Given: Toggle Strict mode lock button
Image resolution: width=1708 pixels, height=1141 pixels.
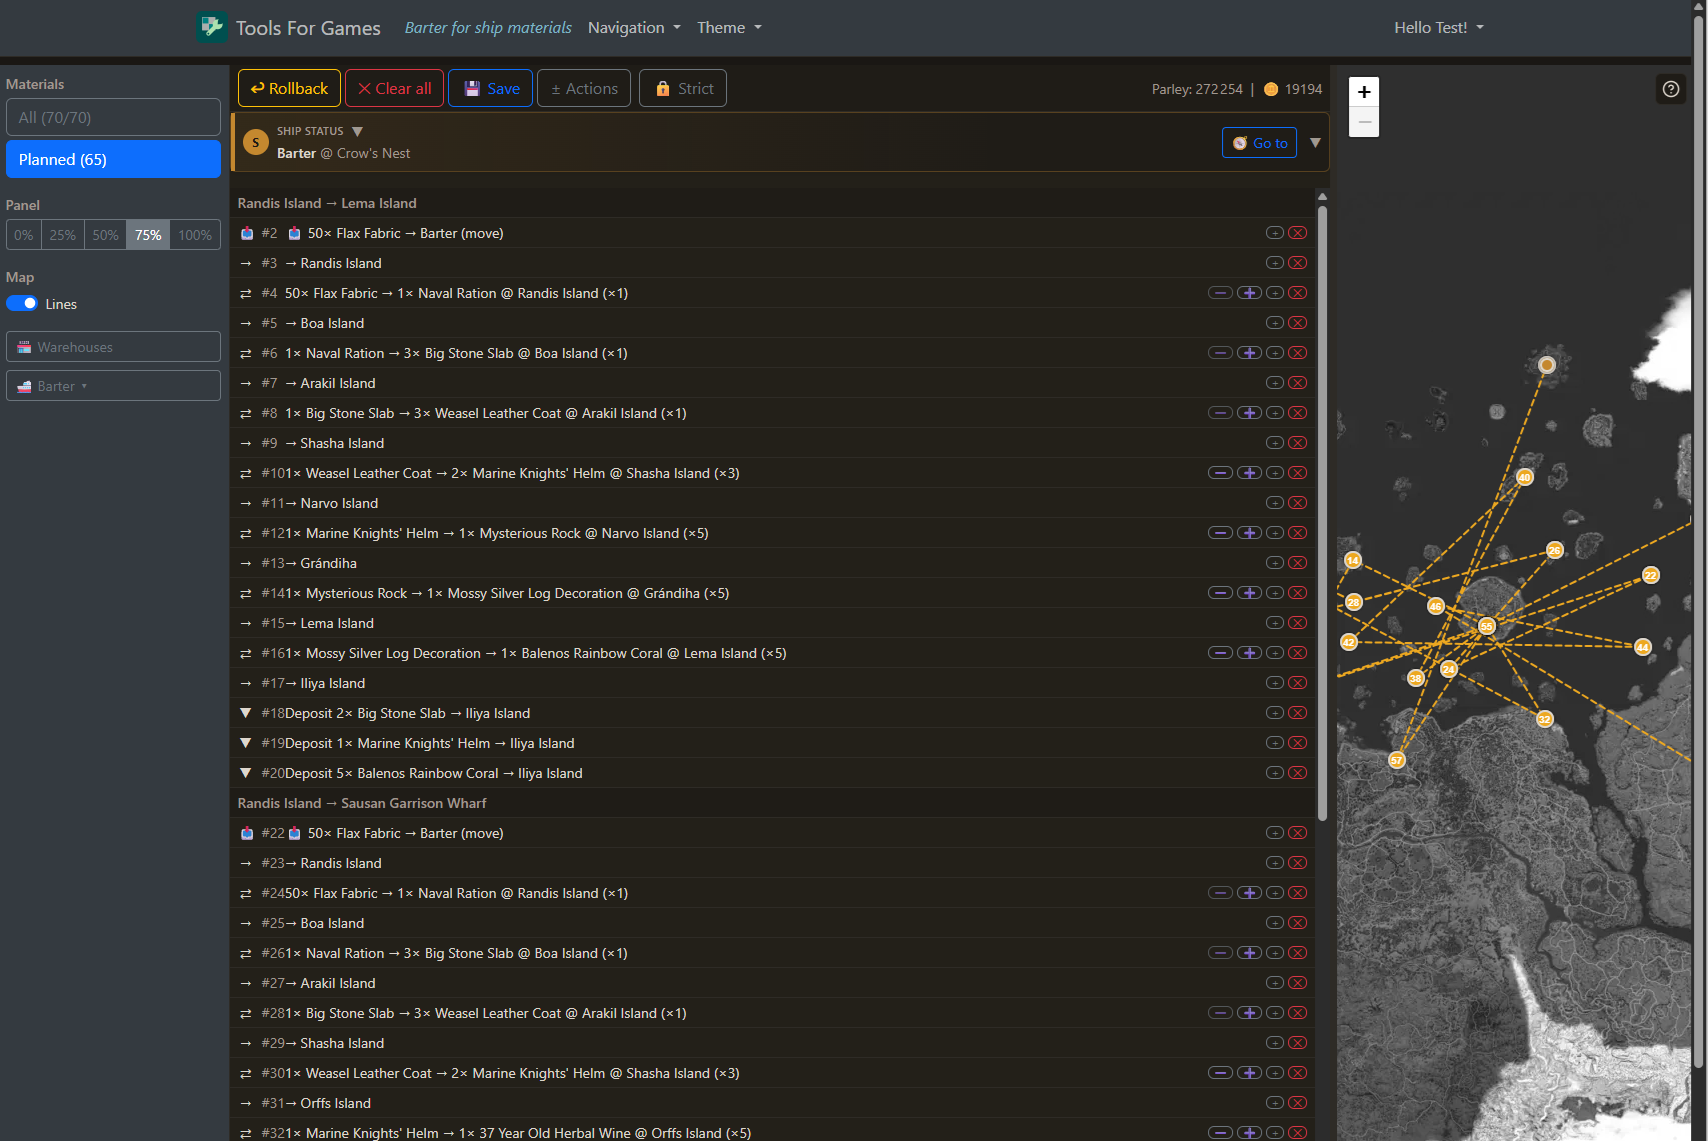Looking at the screenshot, I should click(x=683, y=88).
